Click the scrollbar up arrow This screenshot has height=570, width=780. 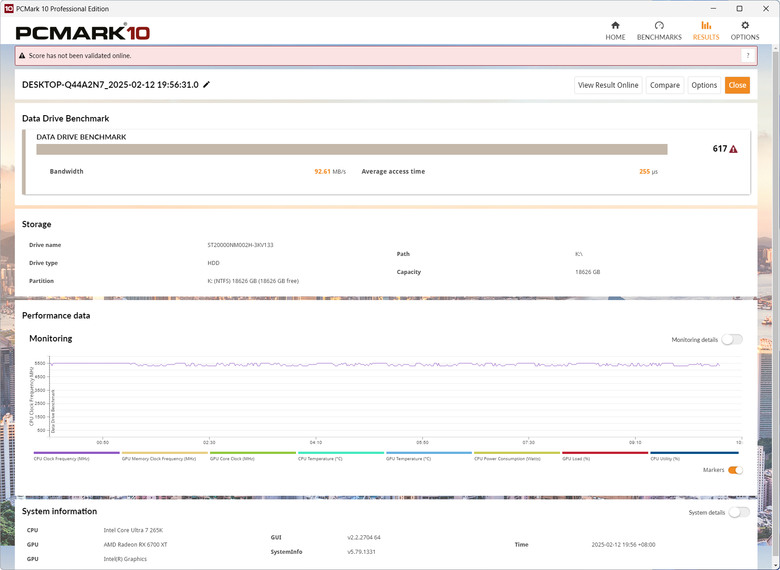click(776, 48)
